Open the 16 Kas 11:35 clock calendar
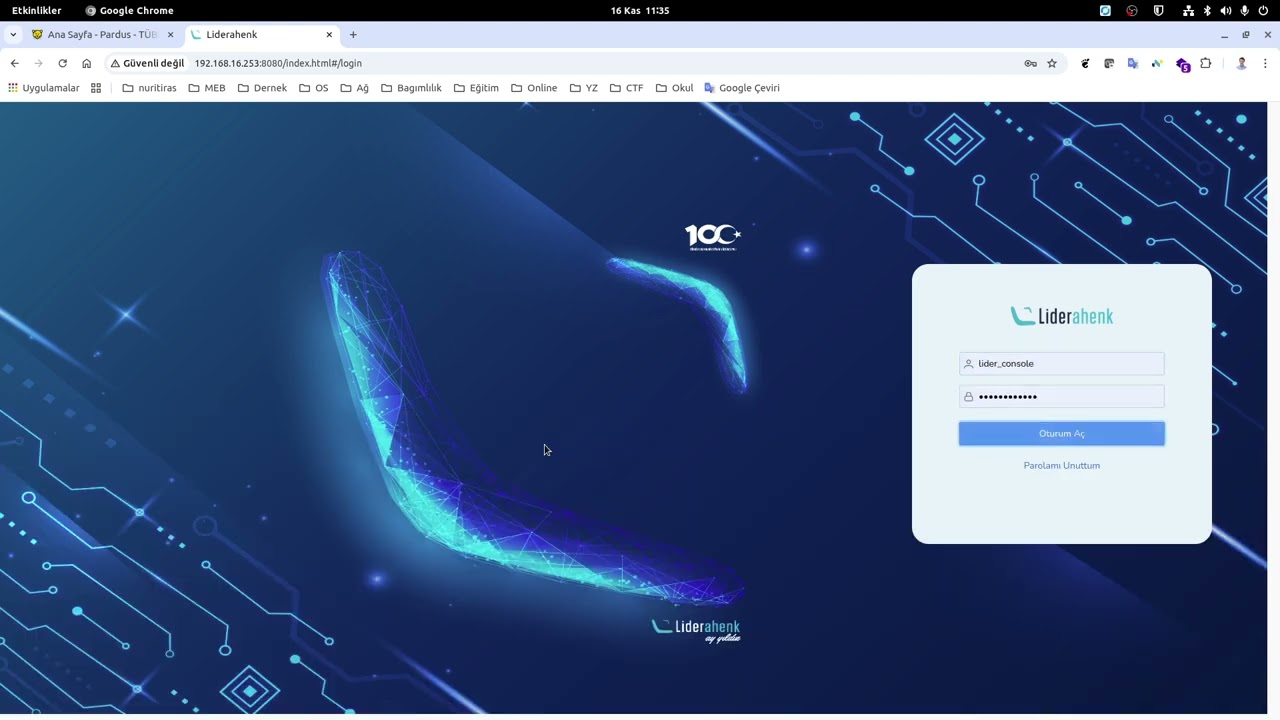 pyautogui.click(x=640, y=10)
